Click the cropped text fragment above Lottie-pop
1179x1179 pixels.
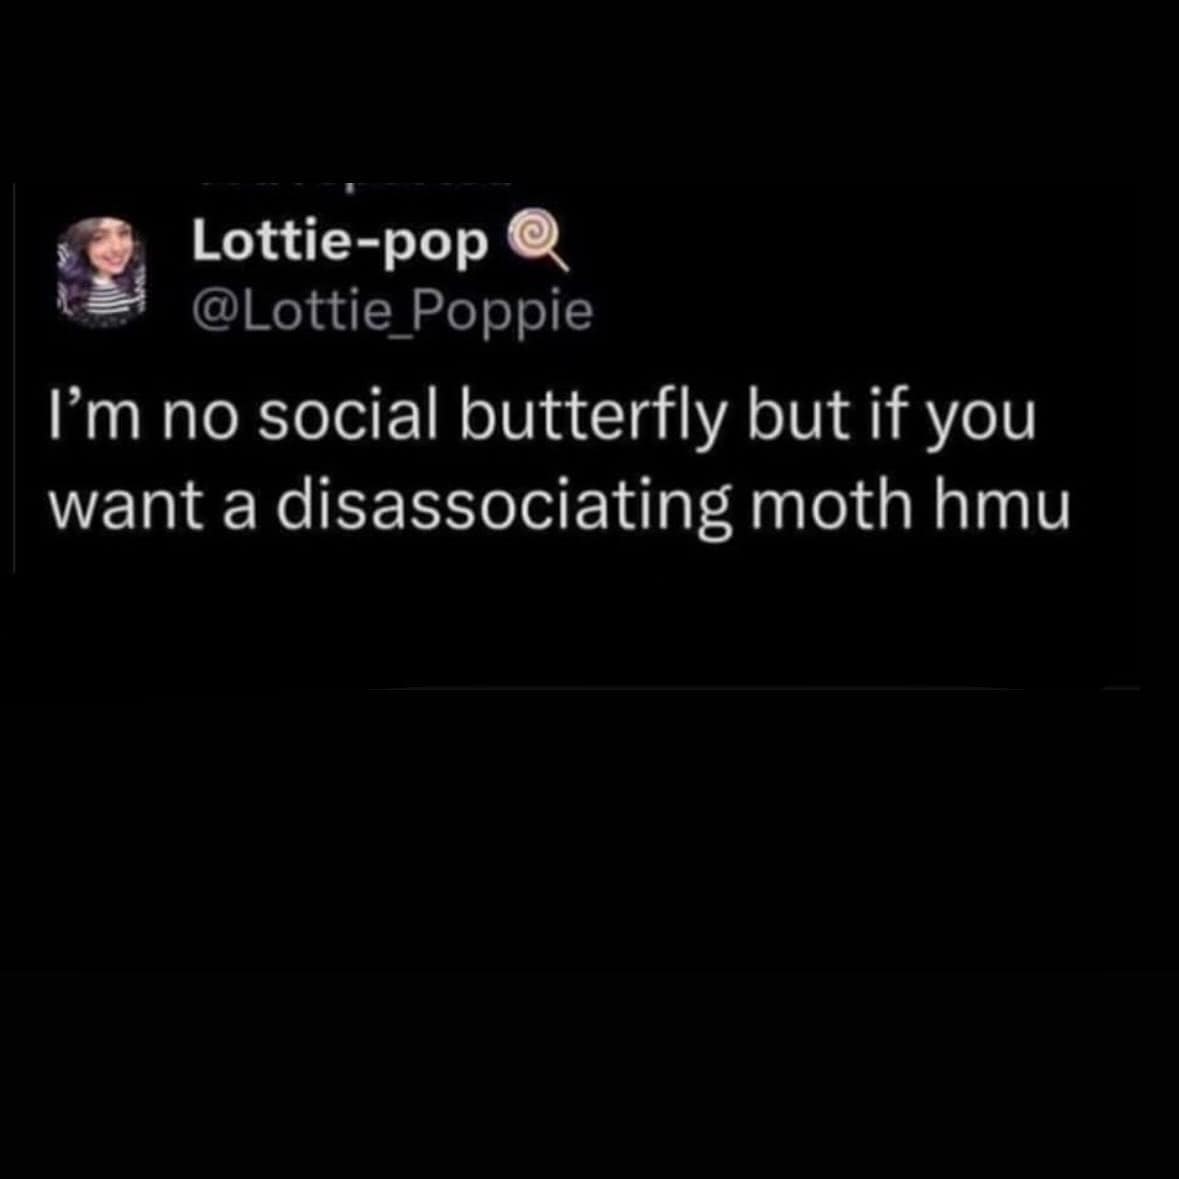[355, 183]
